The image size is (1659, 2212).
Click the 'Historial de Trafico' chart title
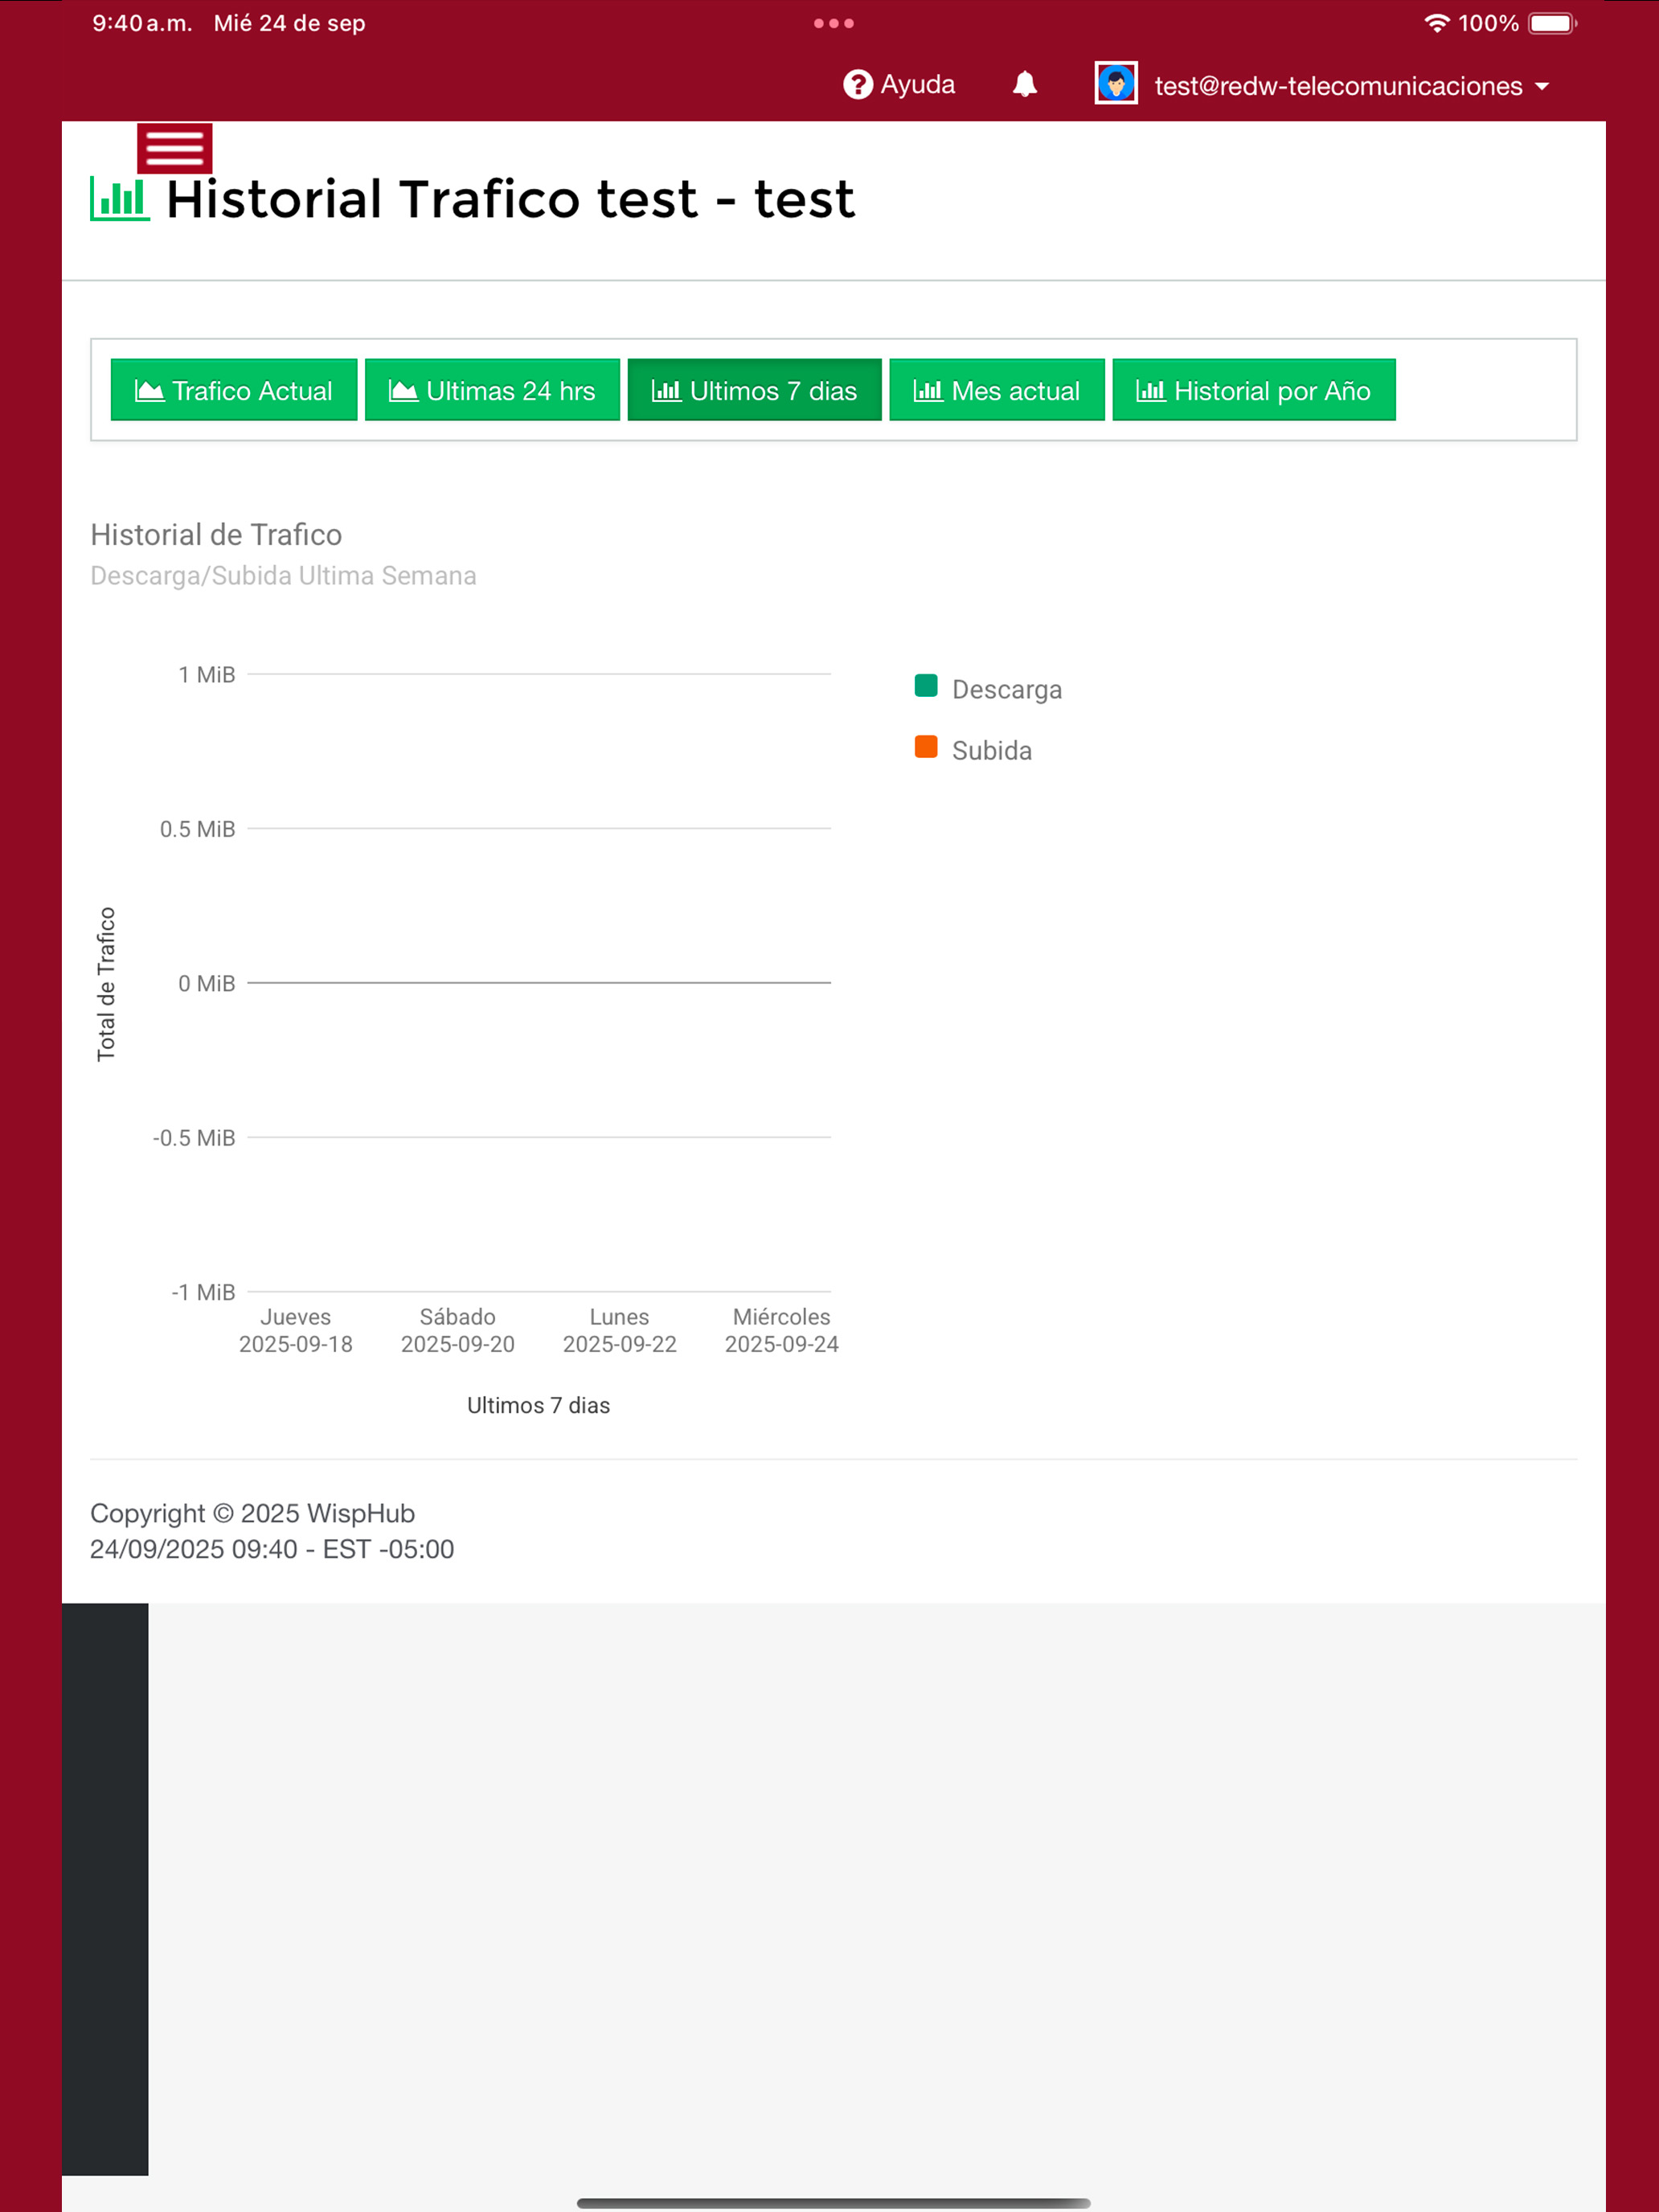click(x=216, y=535)
